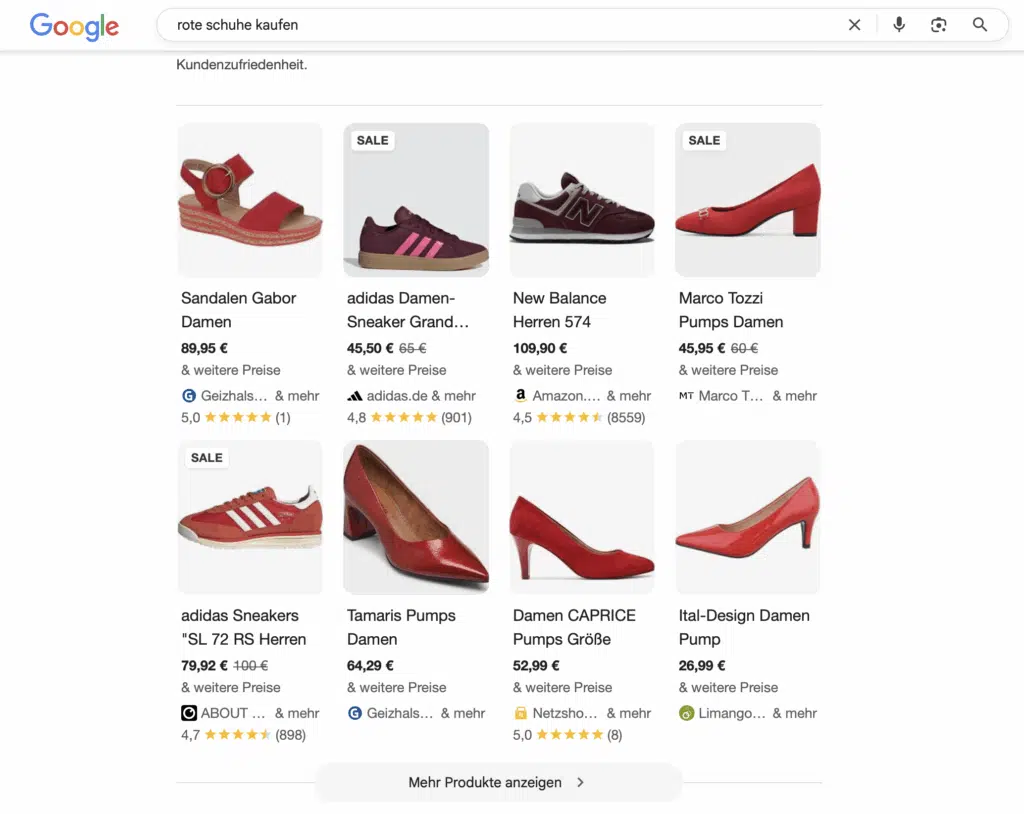Viewport: 1024px width, 814px height.
Task: Click the adidas.de merchant icon
Action: (x=354, y=395)
